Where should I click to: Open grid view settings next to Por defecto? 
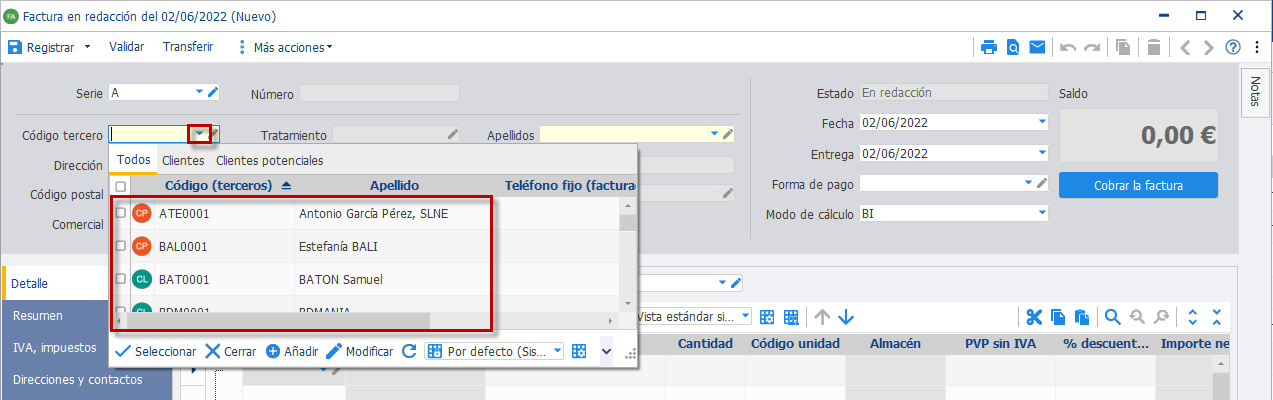(x=578, y=351)
